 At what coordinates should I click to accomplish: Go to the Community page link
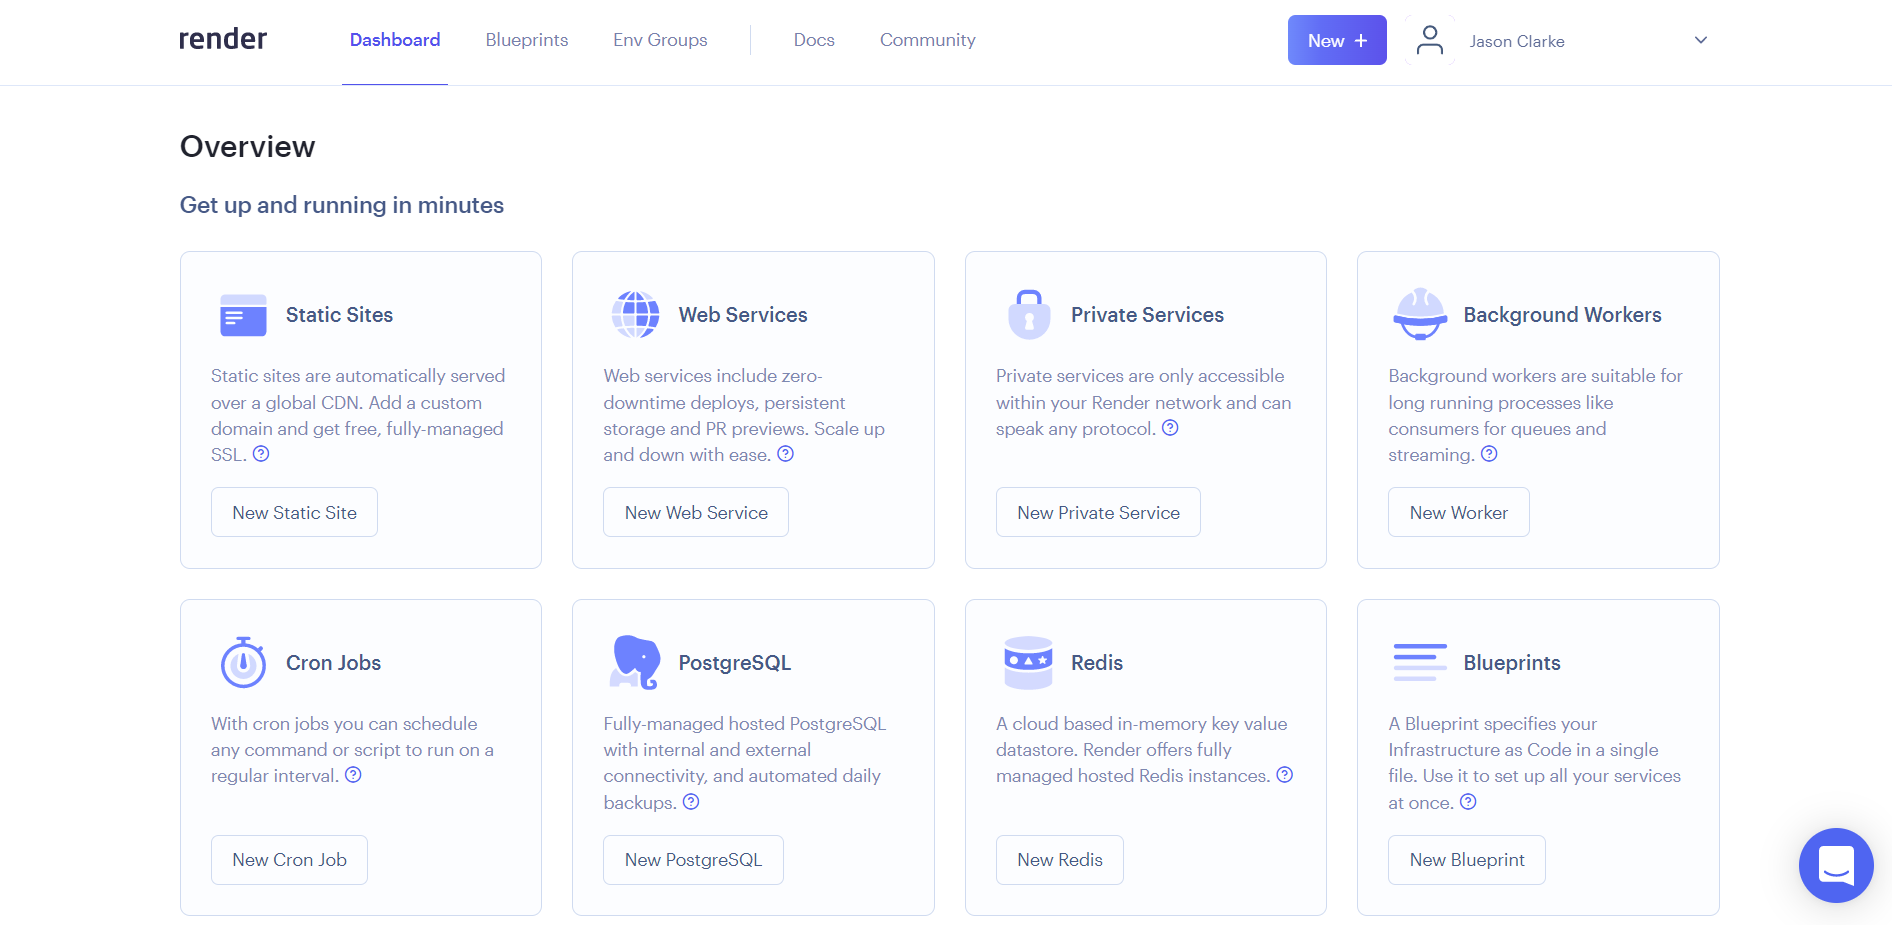pos(927,40)
